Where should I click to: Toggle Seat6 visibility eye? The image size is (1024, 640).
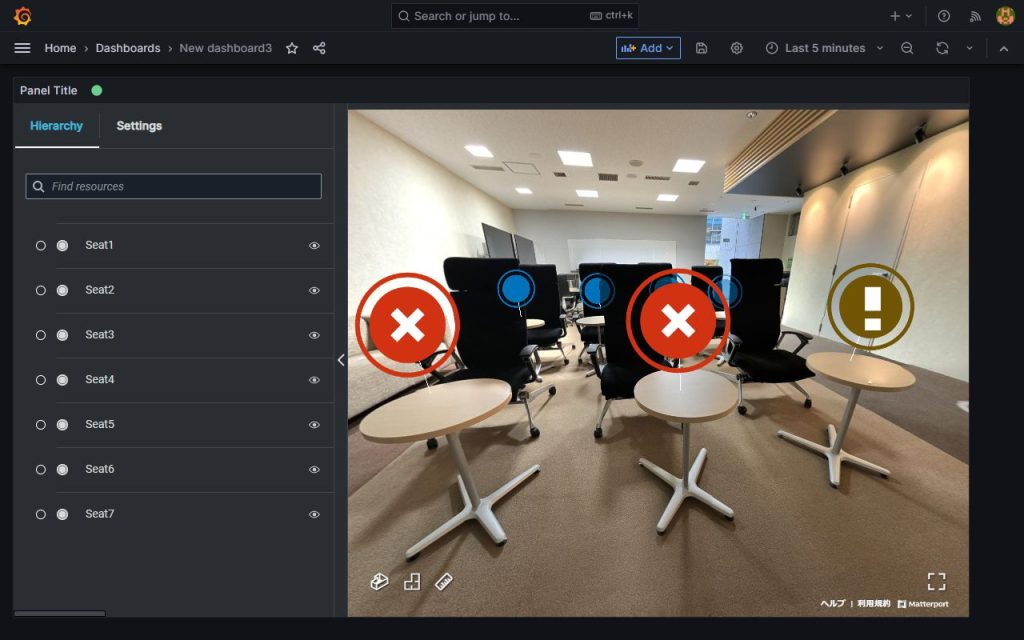coord(314,470)
